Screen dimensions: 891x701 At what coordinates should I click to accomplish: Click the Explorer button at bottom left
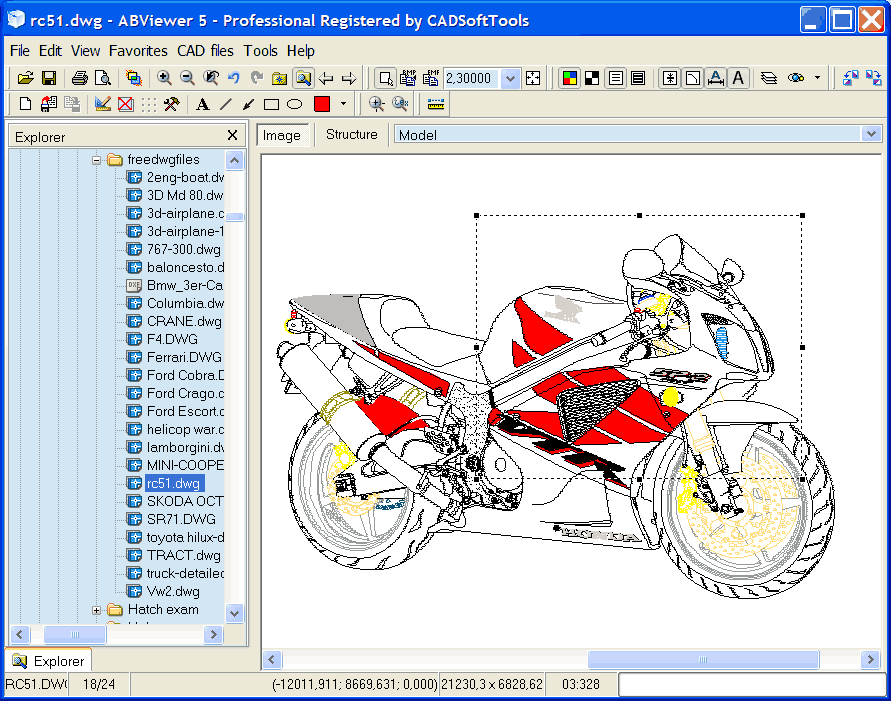click(47, 660)
